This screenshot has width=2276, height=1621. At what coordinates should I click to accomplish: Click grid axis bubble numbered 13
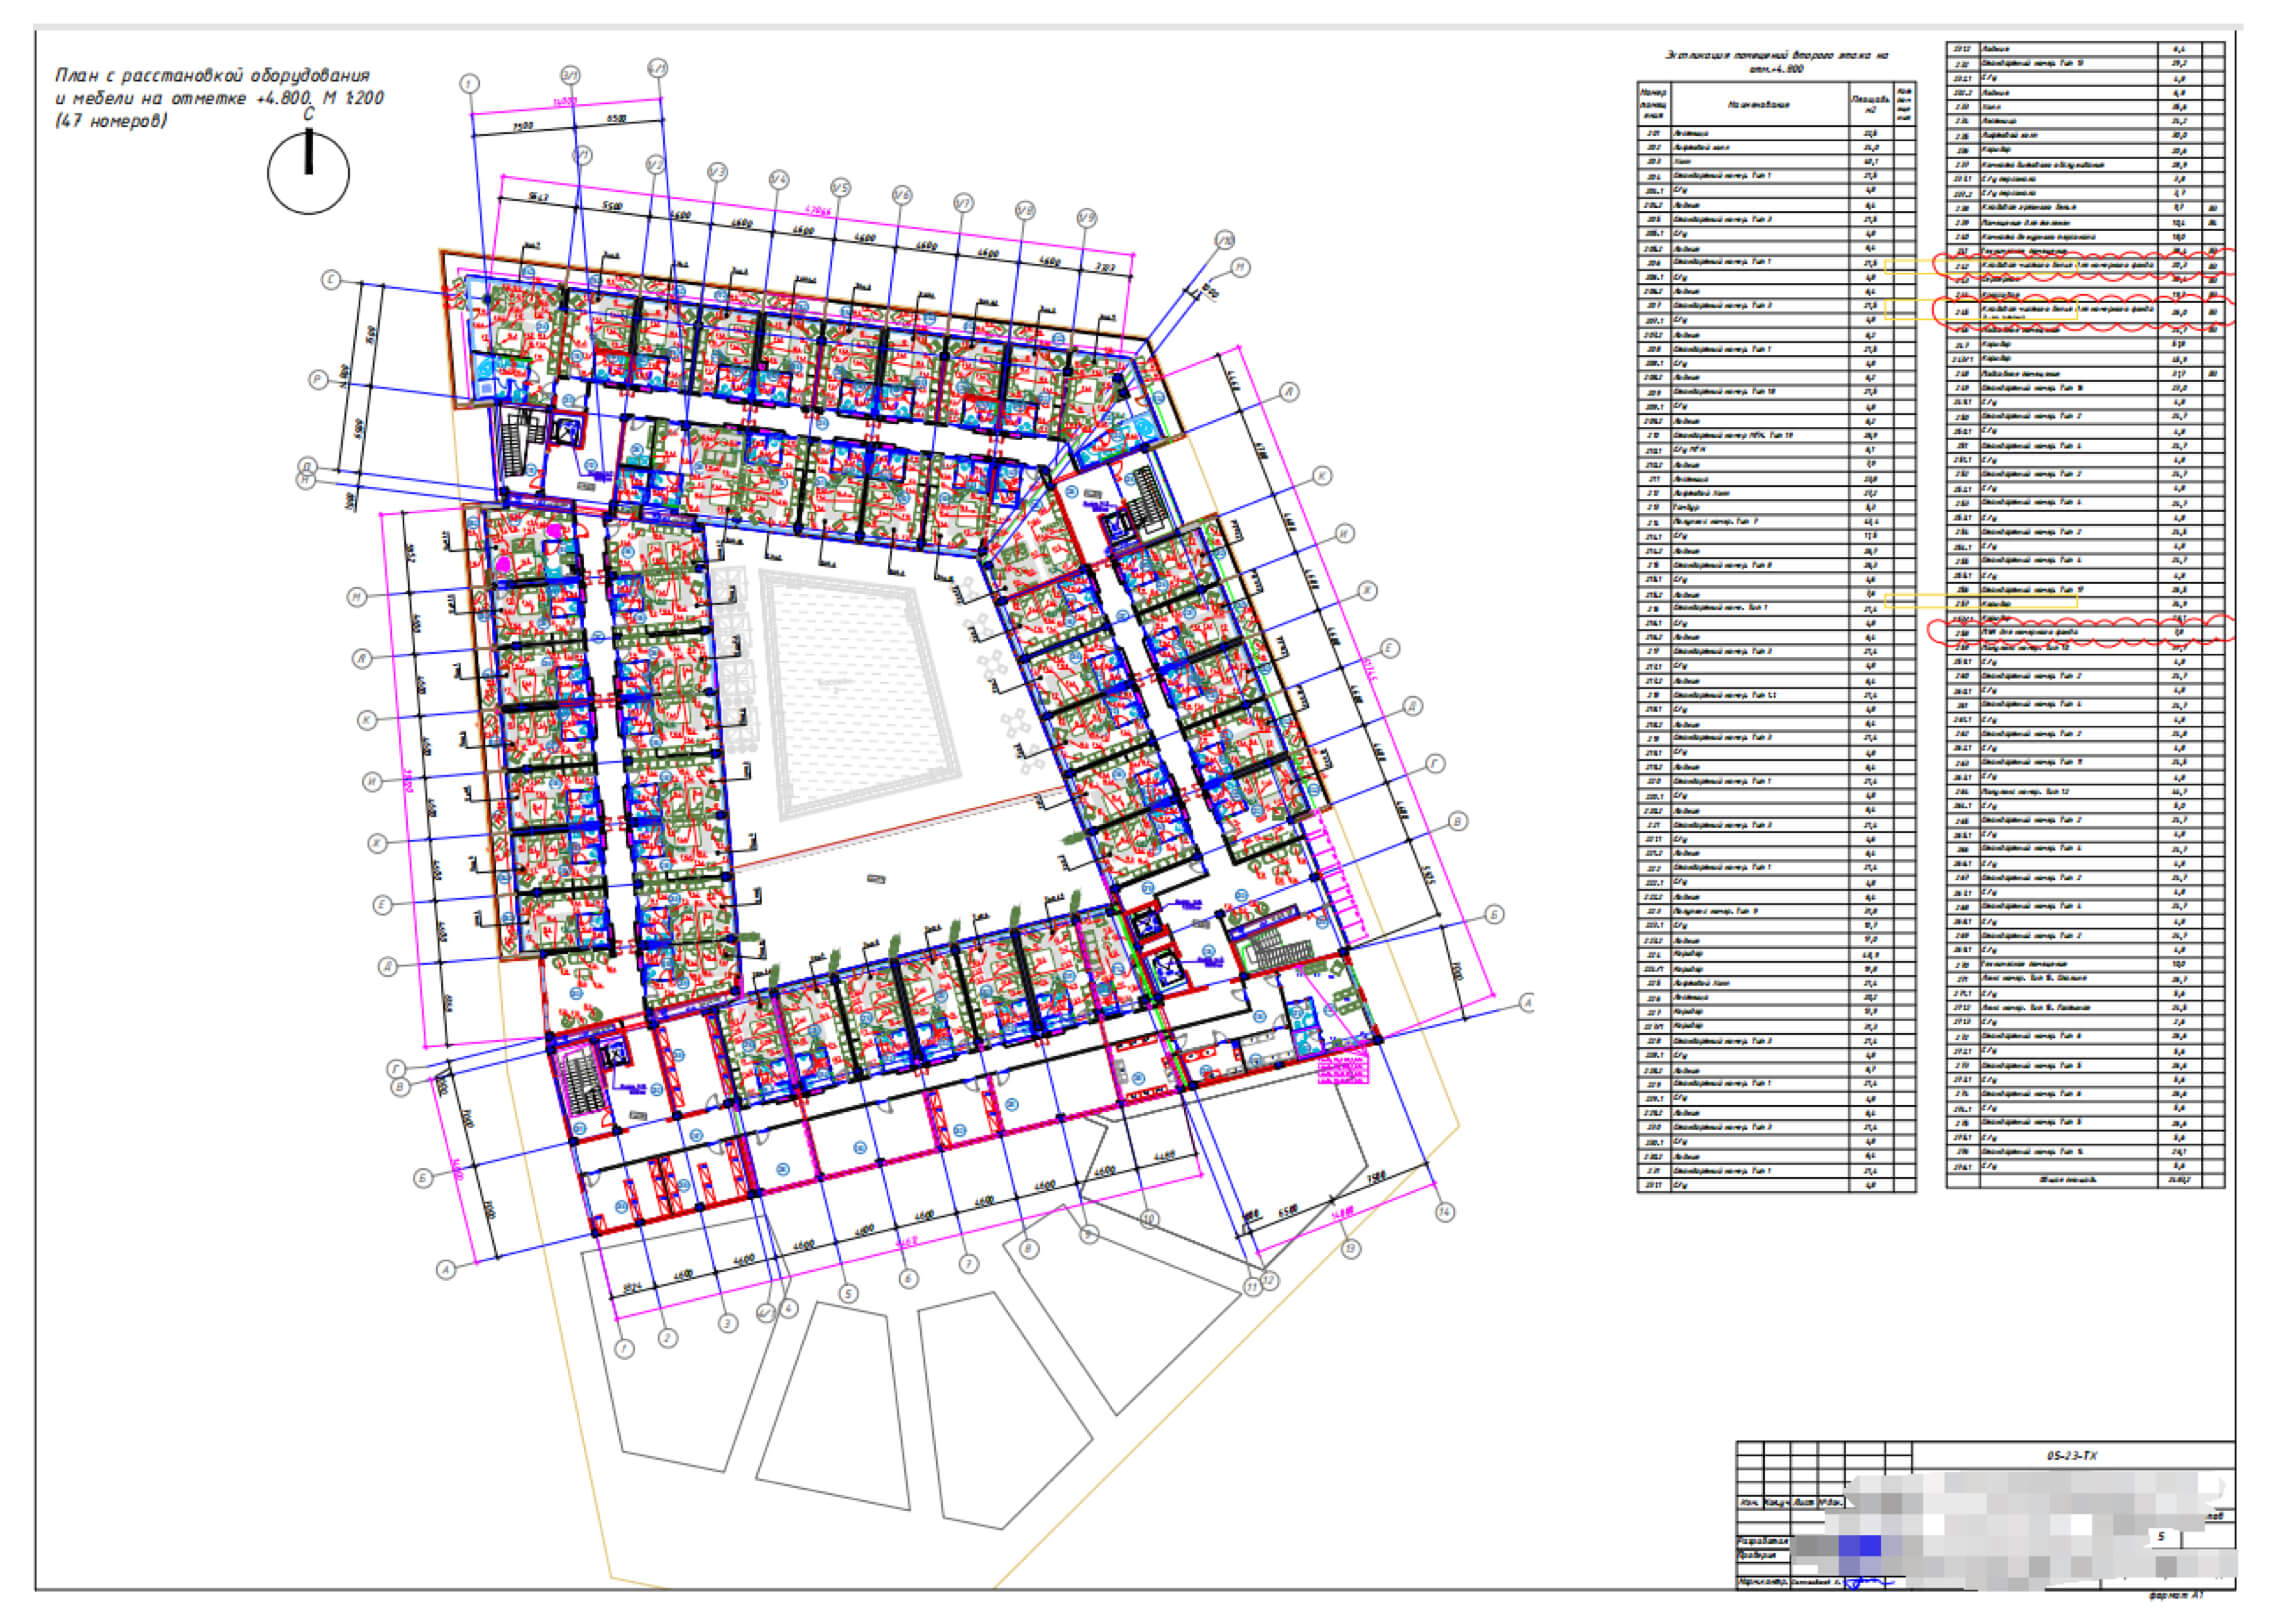[x=1351, y=1248]
